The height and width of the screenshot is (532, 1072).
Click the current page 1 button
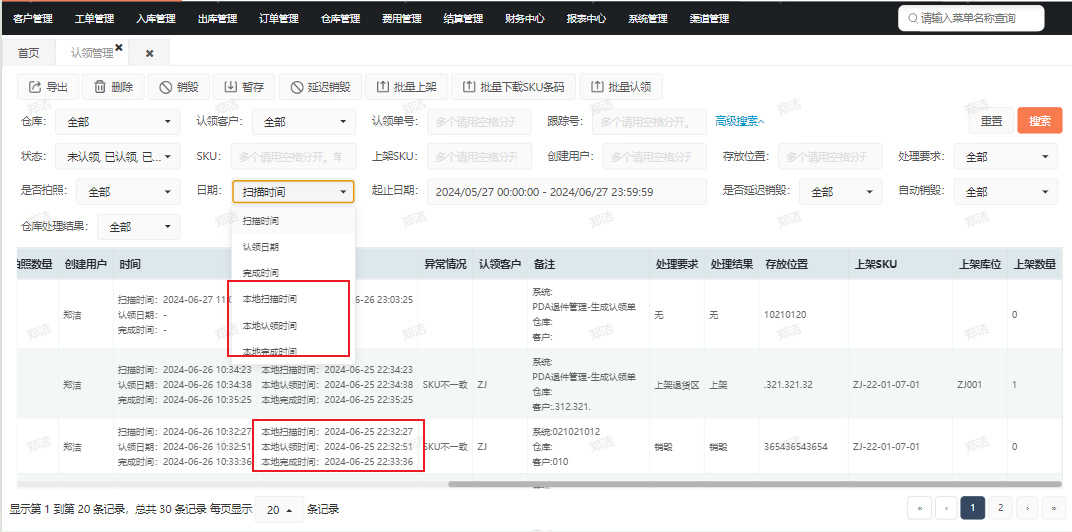coord(972,507)
